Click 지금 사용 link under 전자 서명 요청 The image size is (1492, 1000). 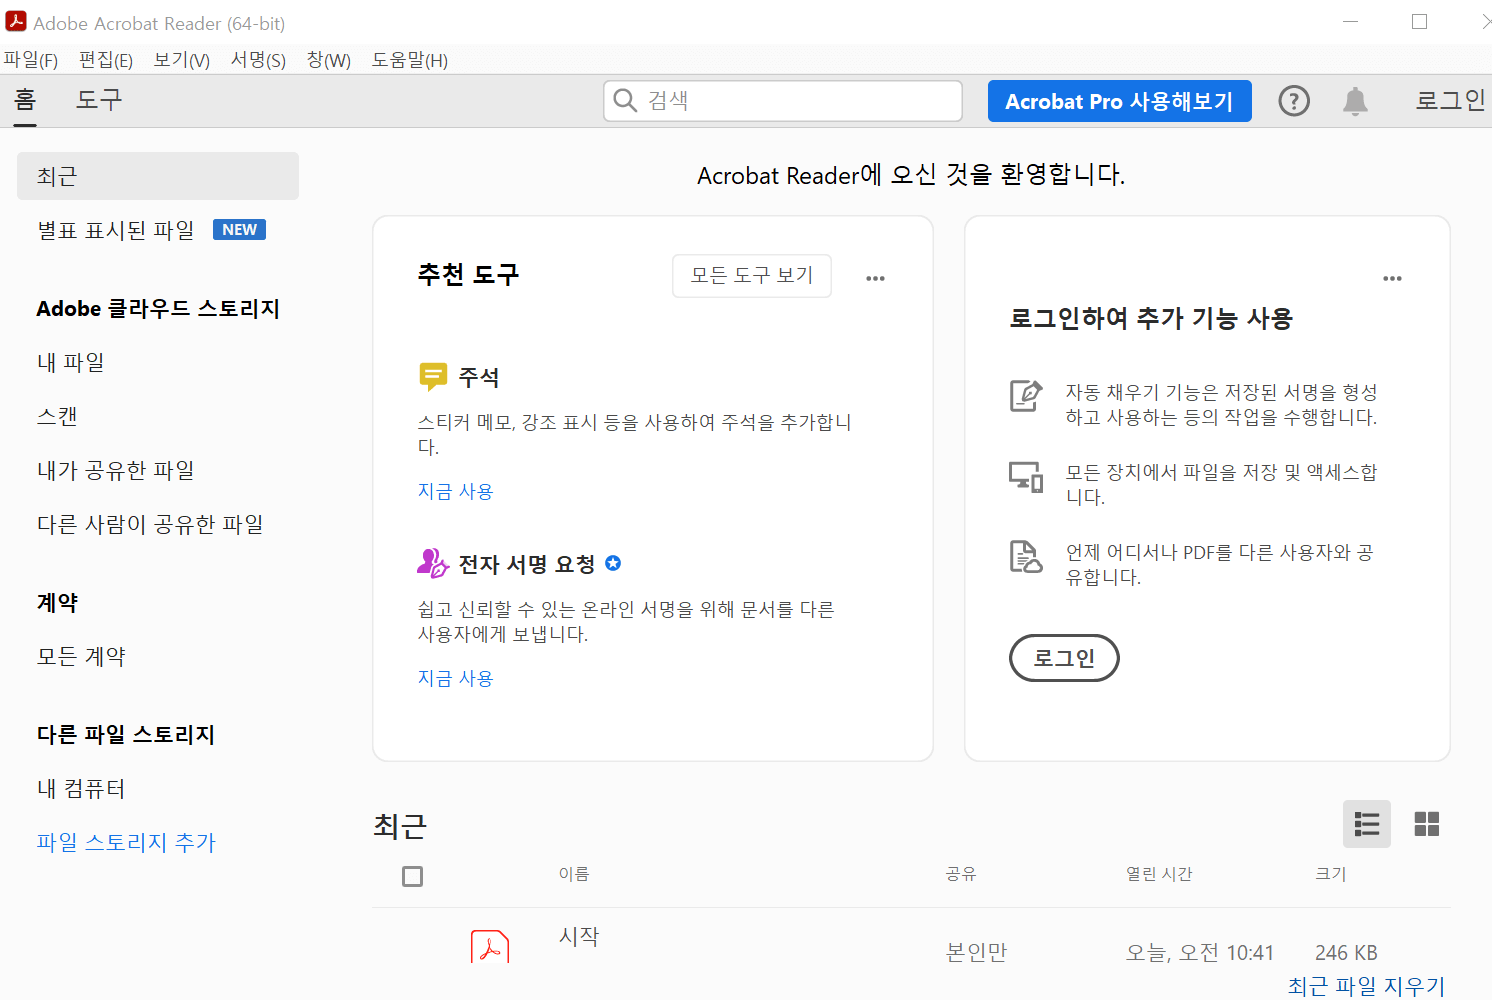point(456,678)
